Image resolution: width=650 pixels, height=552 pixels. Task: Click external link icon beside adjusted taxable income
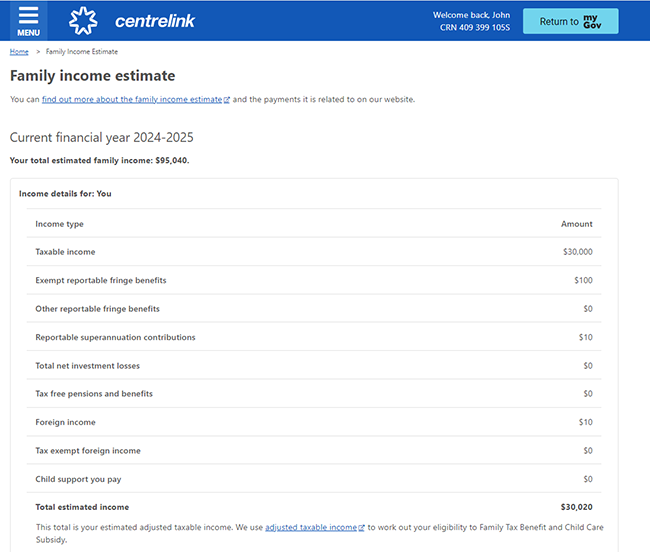click(x=361, y=528)
